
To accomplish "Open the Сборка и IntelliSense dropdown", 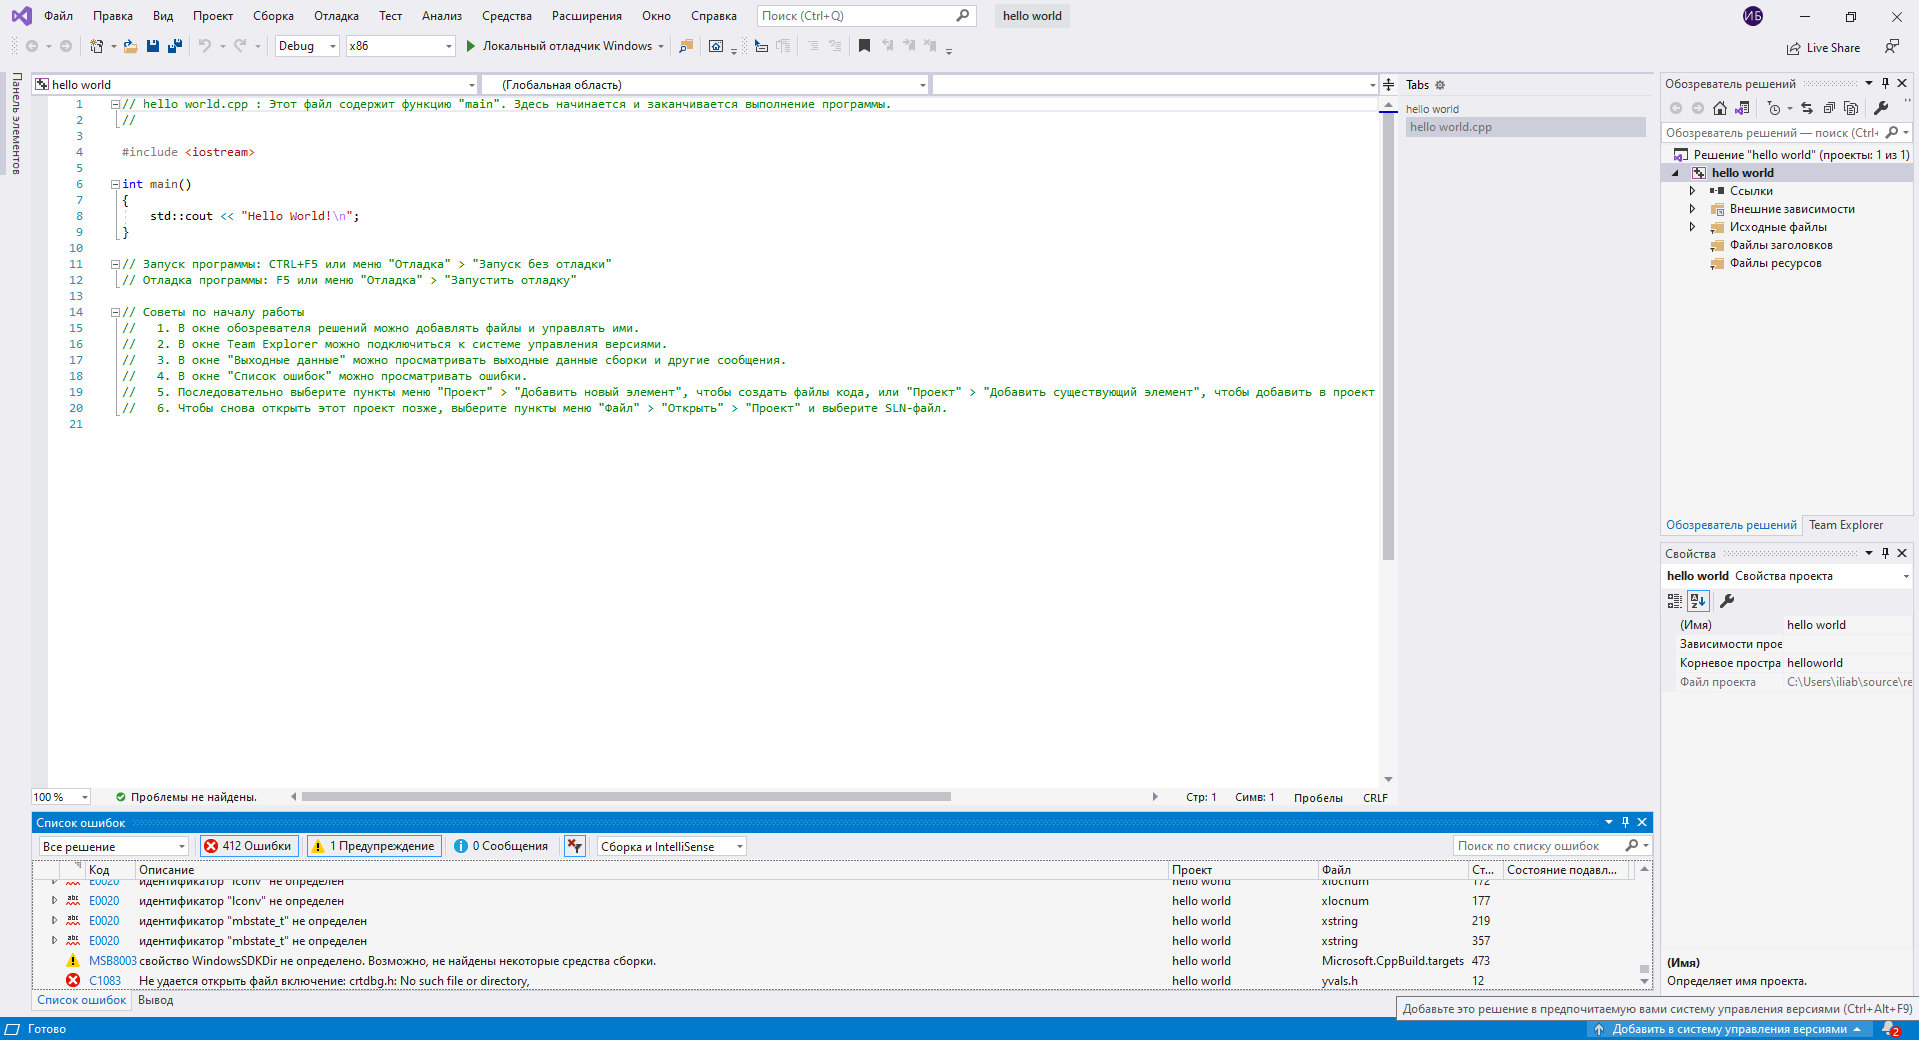I will tap(671, 847).
